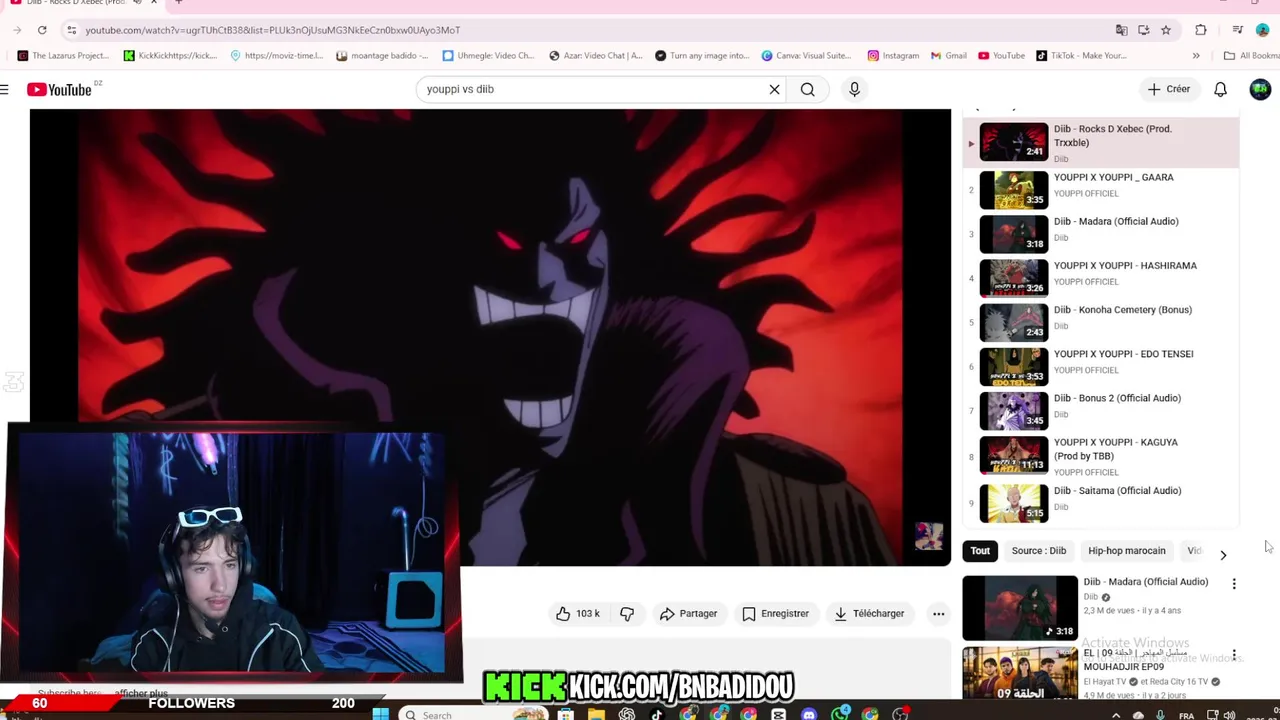Open options for suggested Diib - Madara video
Screen dimensions: 1280x720
1234,583
